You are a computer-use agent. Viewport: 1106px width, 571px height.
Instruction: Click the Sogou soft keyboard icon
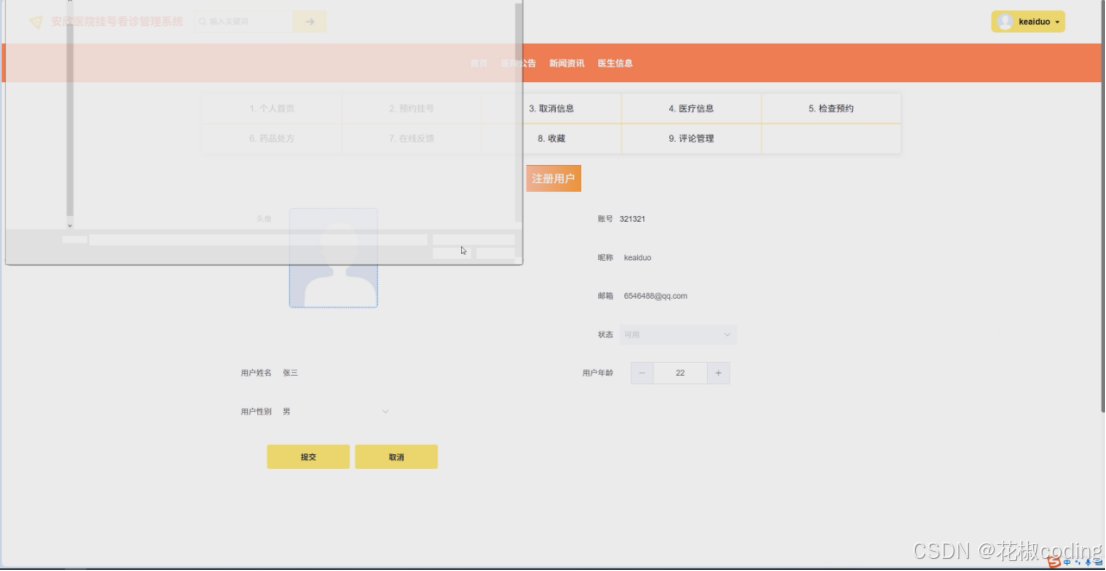[1098, 562]
